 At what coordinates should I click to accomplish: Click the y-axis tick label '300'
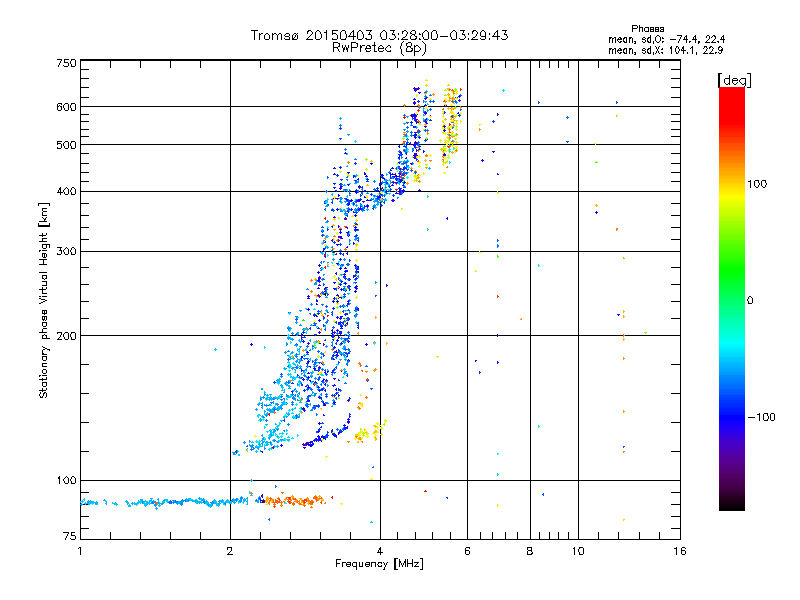66,251
